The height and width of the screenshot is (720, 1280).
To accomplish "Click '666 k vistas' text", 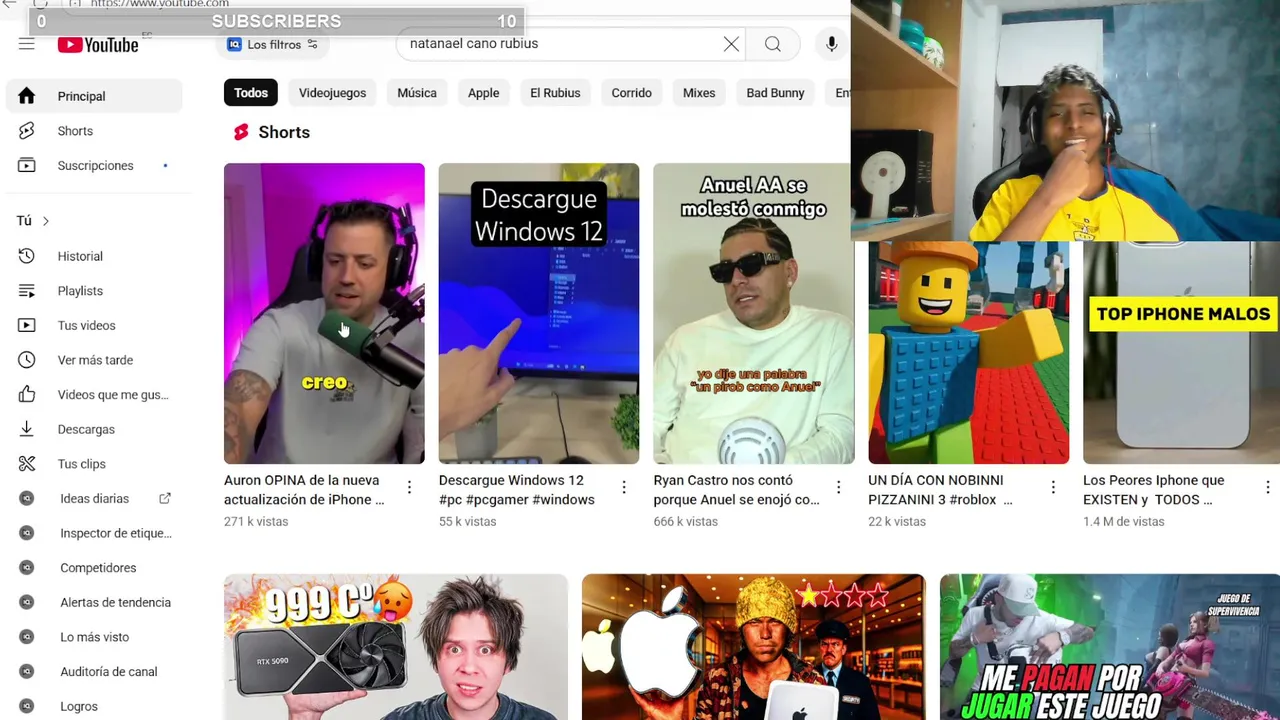I will pos(686,521).
